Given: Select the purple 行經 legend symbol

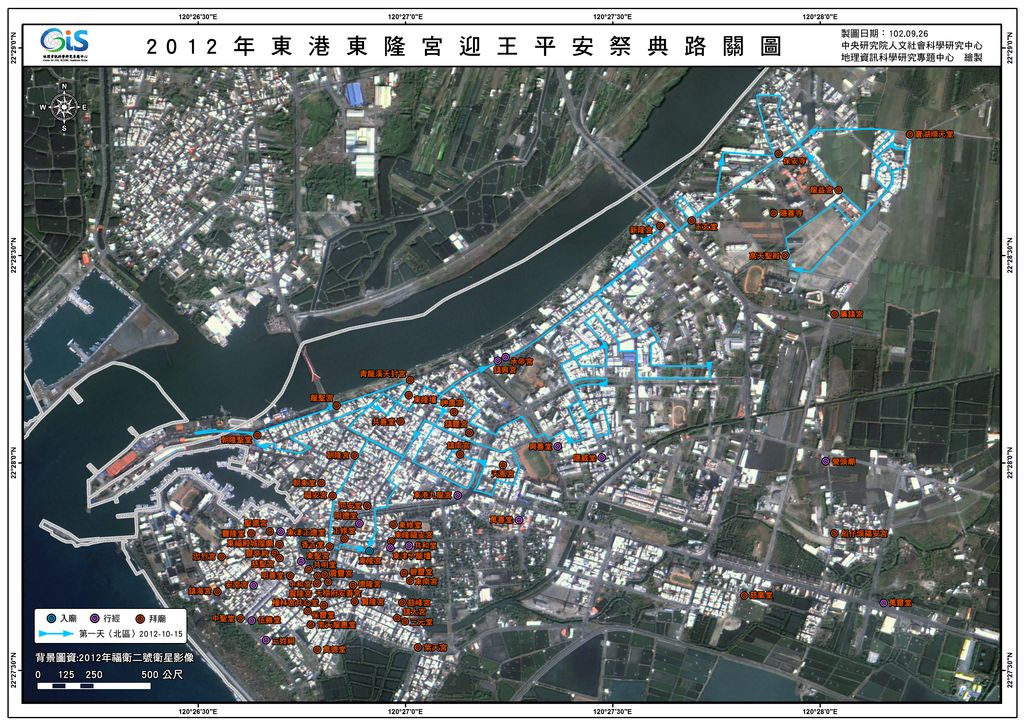Looking at the screenshot, I should pos(94,617).
